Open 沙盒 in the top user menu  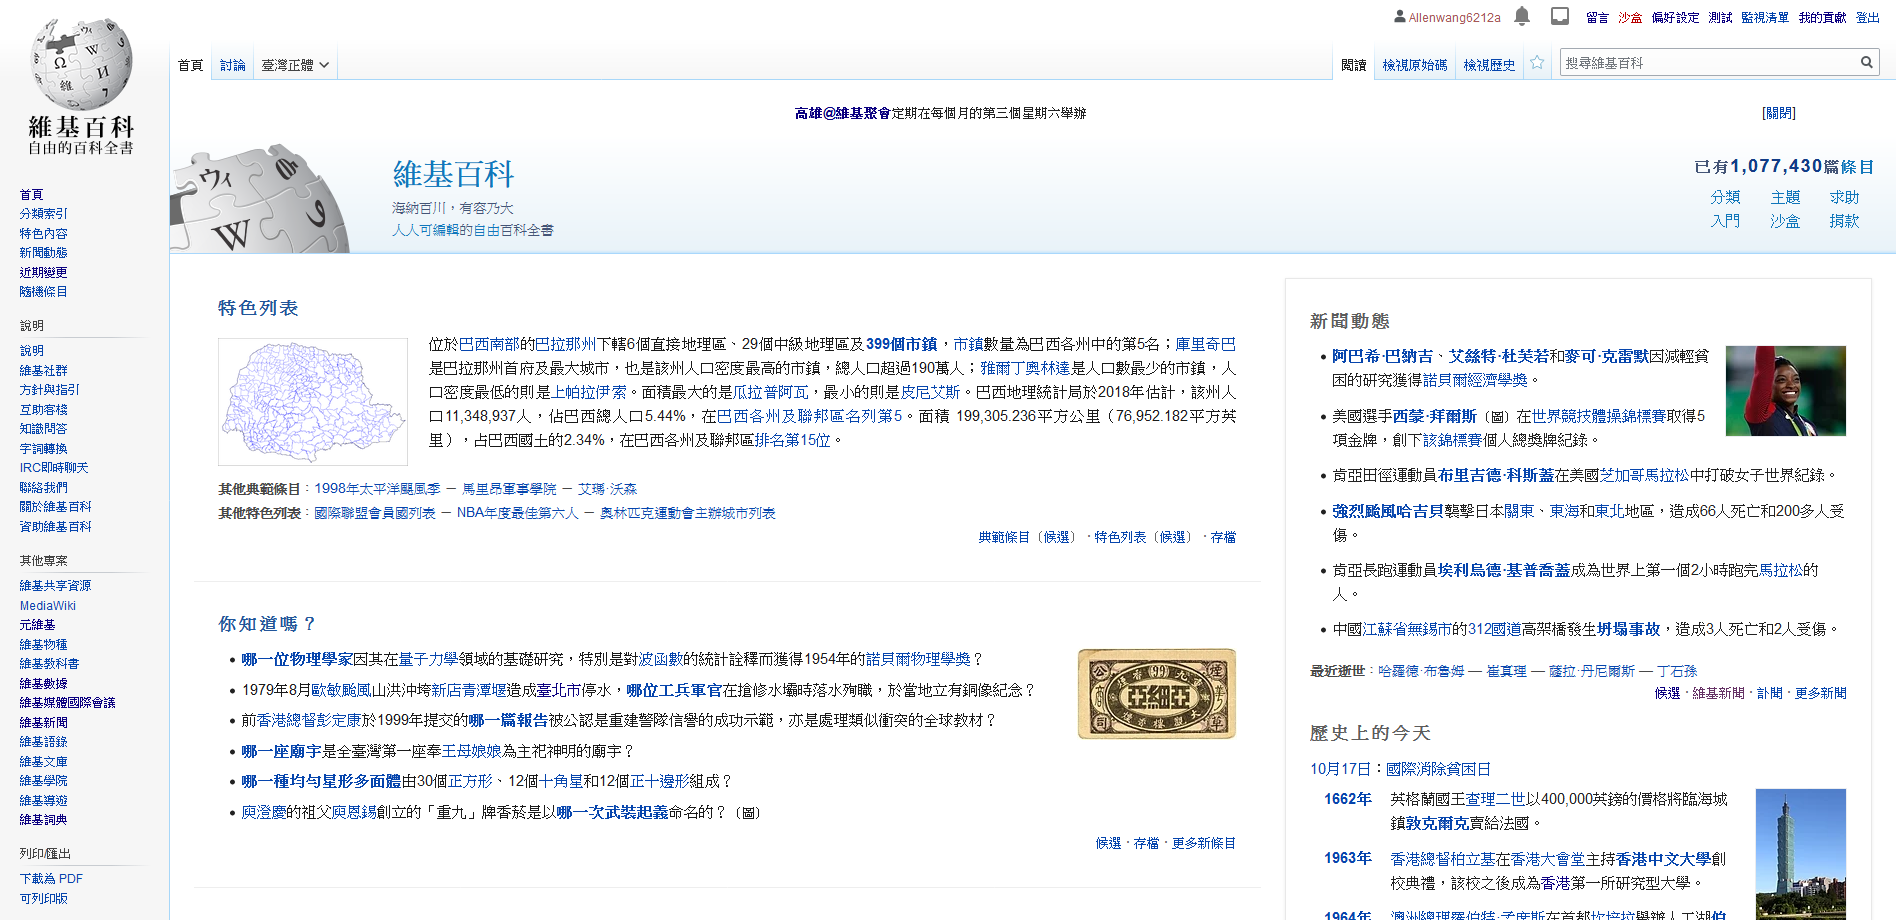click(x=1630, y=17)
